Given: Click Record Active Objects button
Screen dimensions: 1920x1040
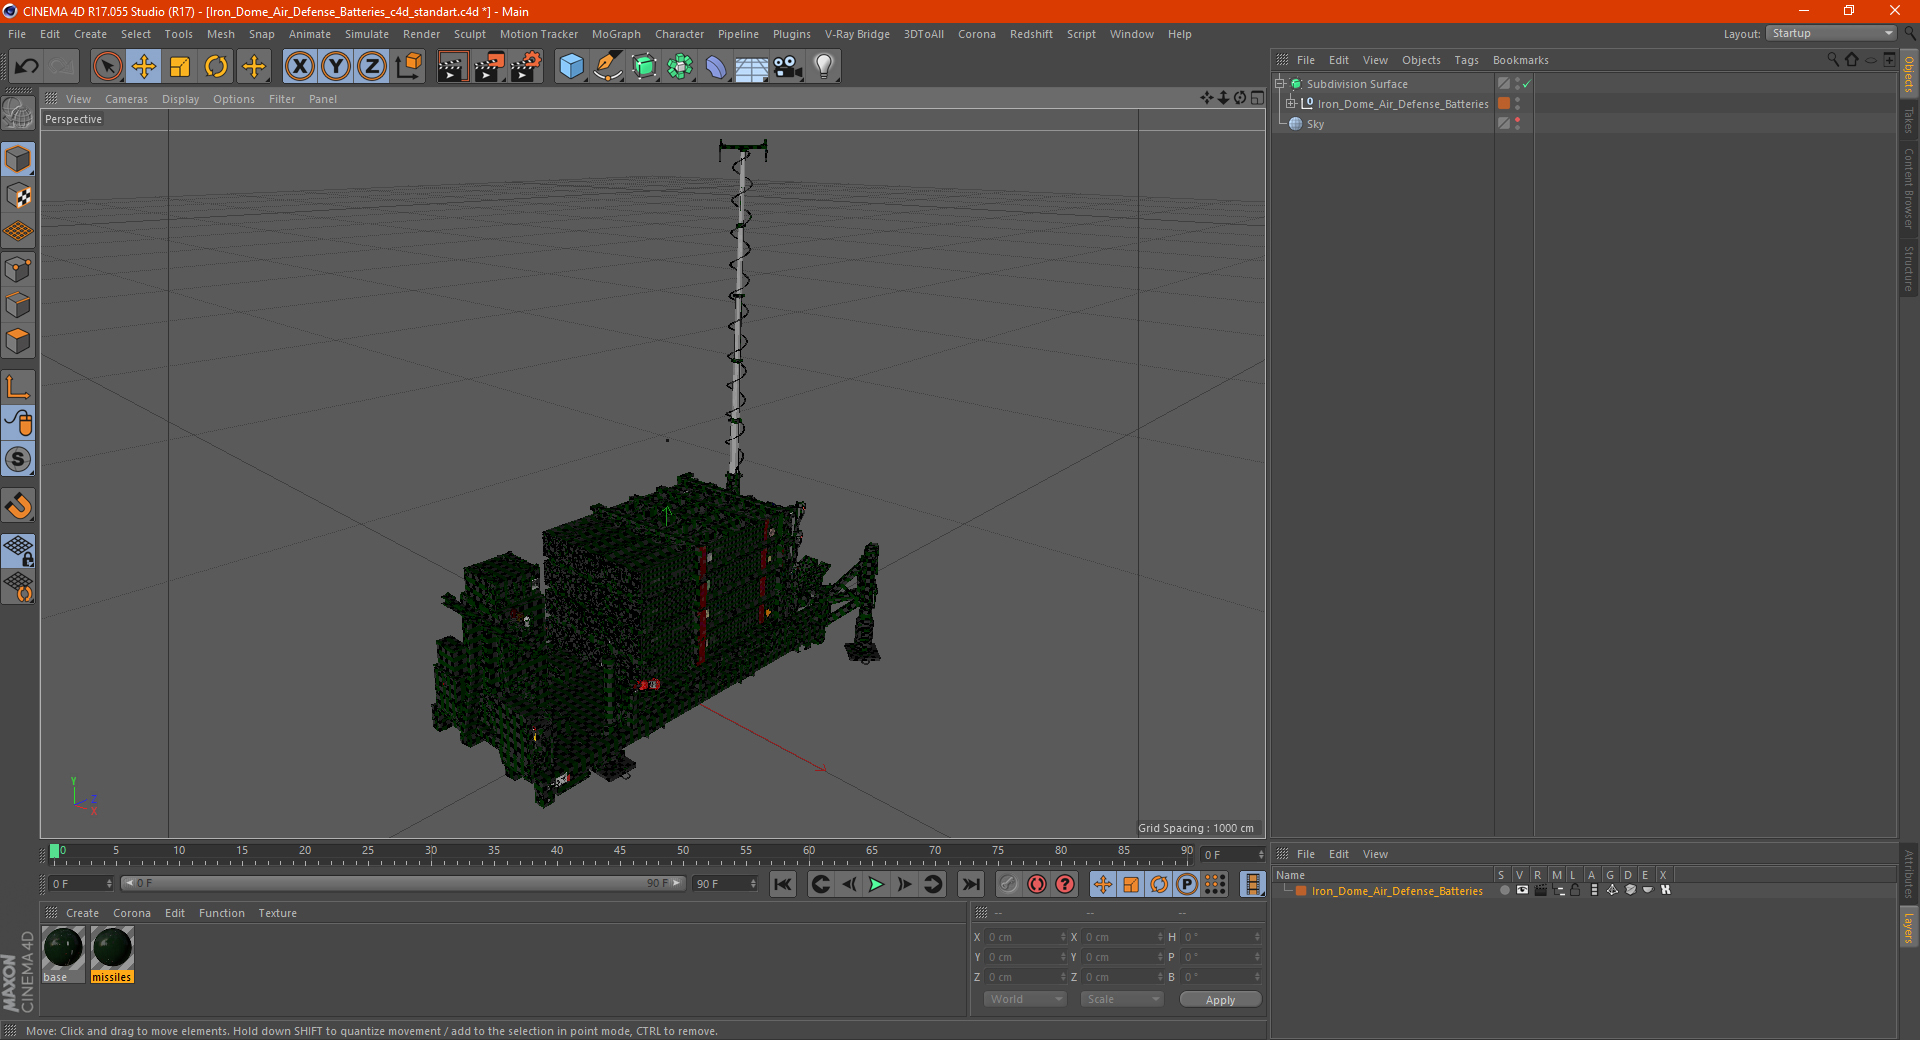Looking at the screenshot, I should pos(1009,884).
